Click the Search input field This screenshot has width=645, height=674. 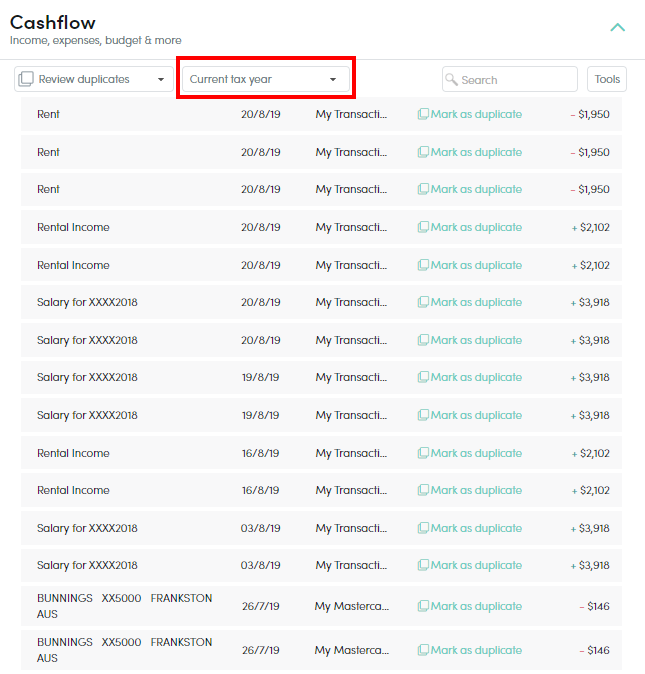click(x=510, y=79)
